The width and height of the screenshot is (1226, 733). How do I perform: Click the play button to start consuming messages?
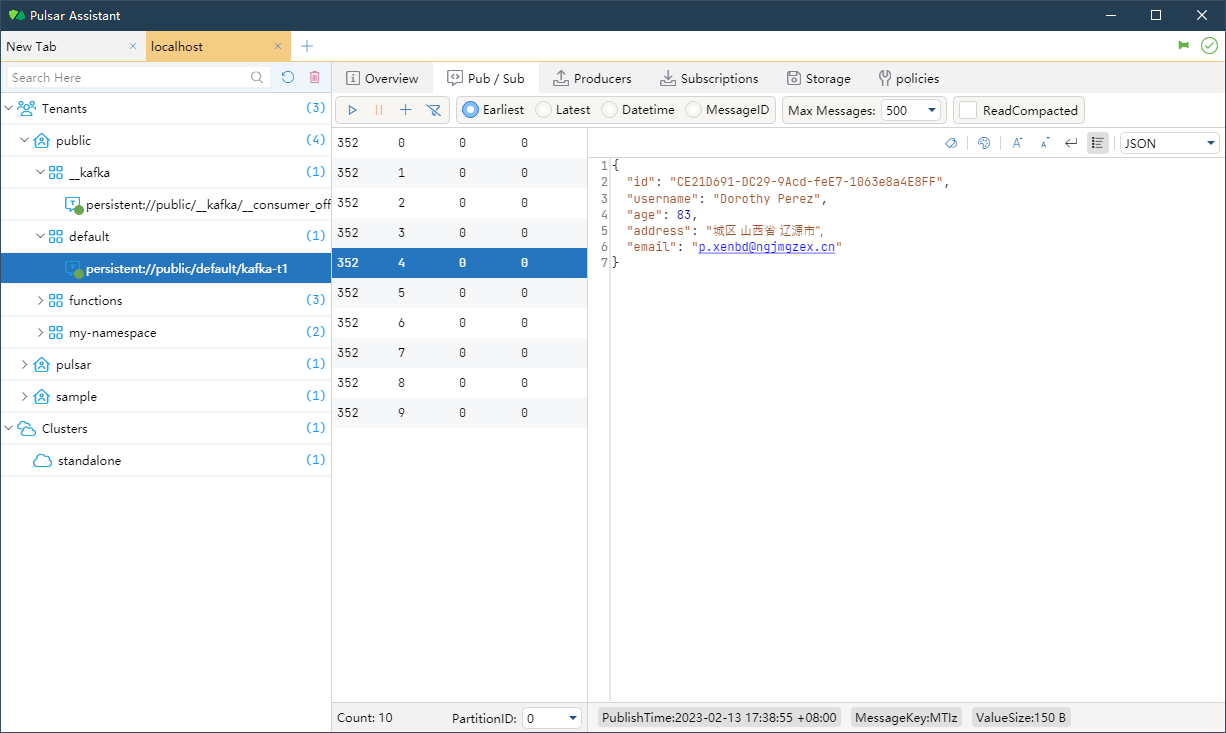coord(352,110)
